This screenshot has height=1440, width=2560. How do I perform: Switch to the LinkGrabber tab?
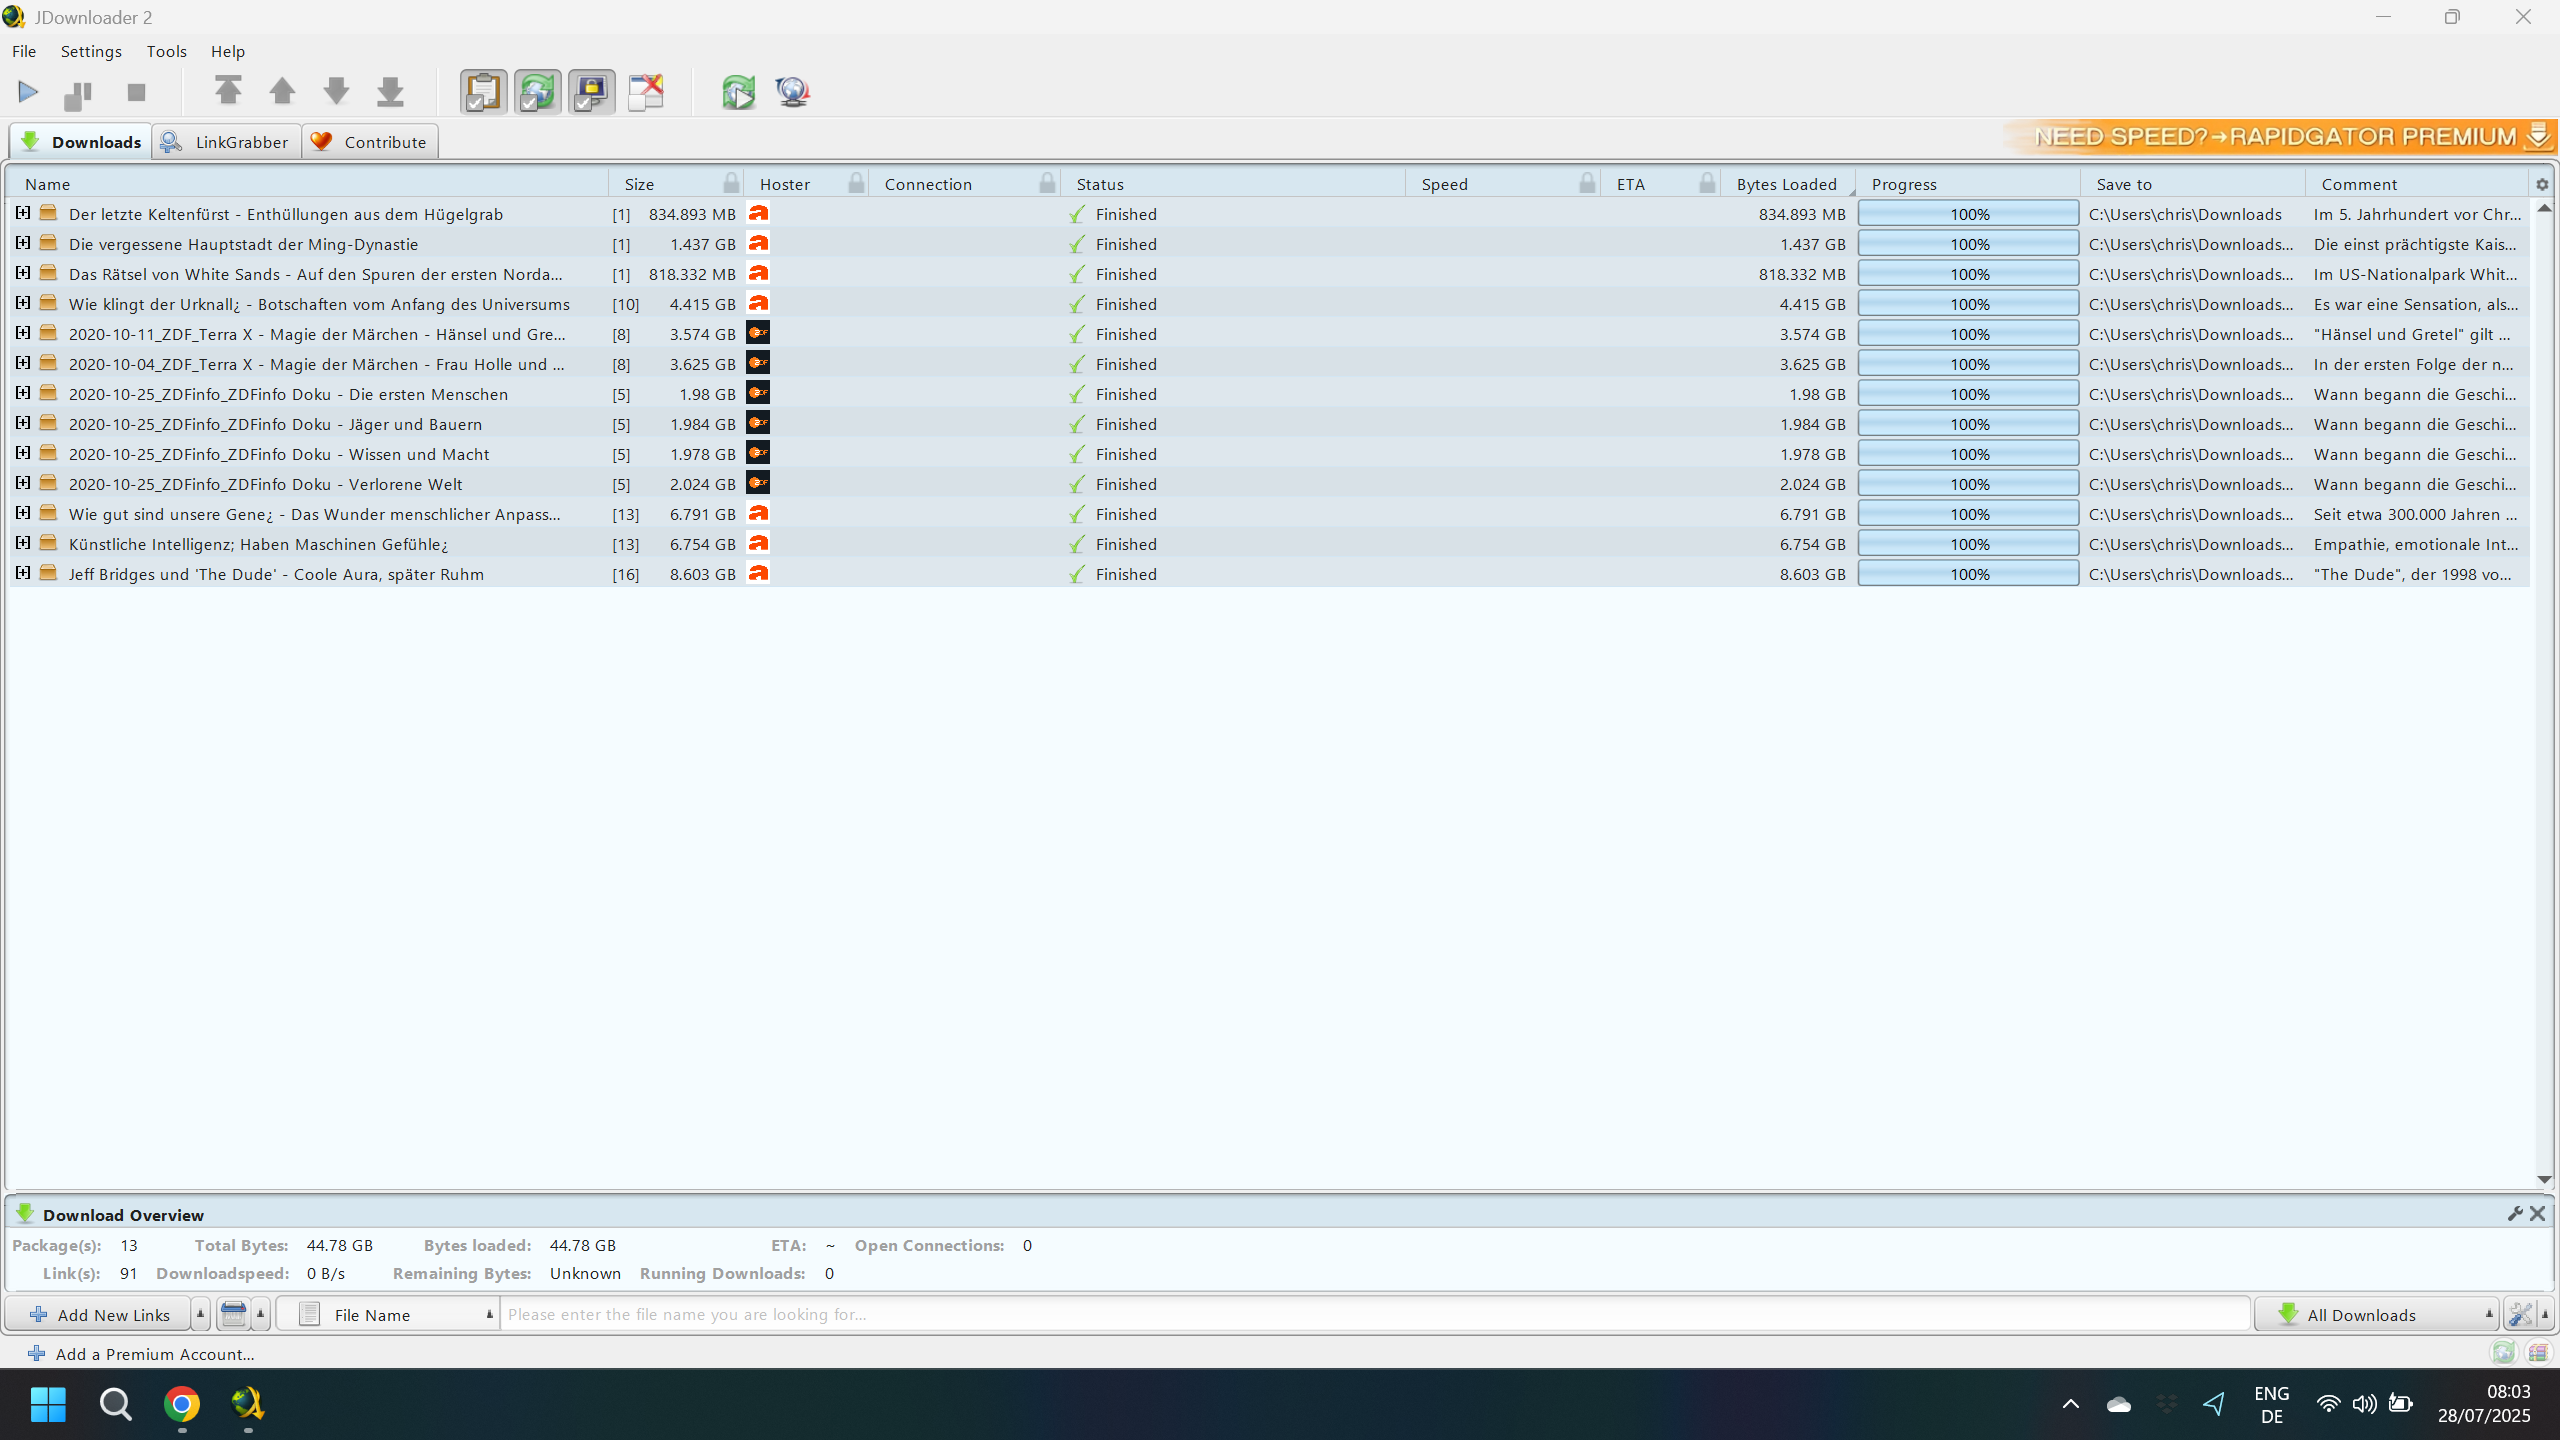226,142
